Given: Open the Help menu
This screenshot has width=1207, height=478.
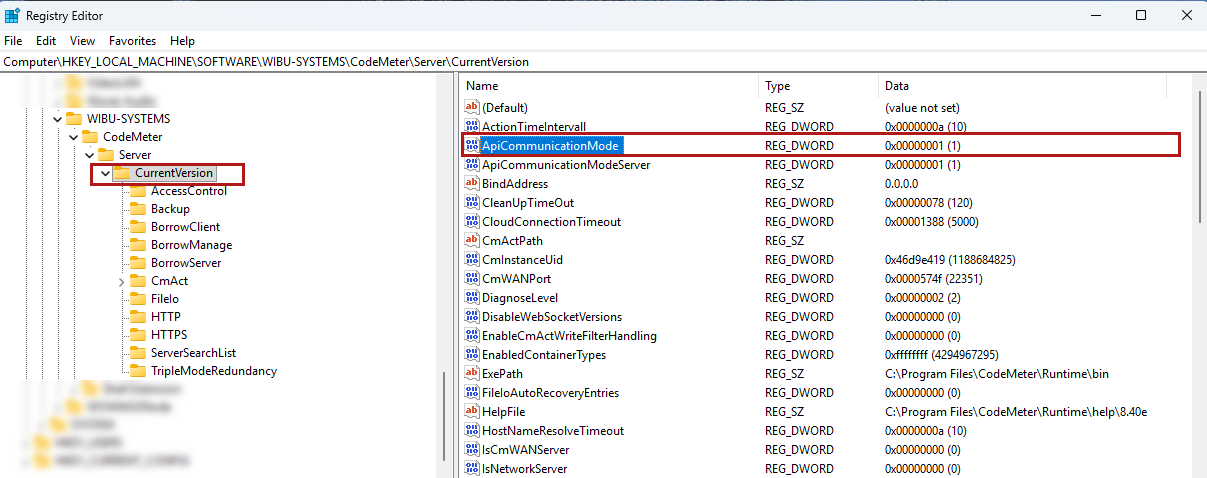Looking at the screenshot, I should click(182, 41).
